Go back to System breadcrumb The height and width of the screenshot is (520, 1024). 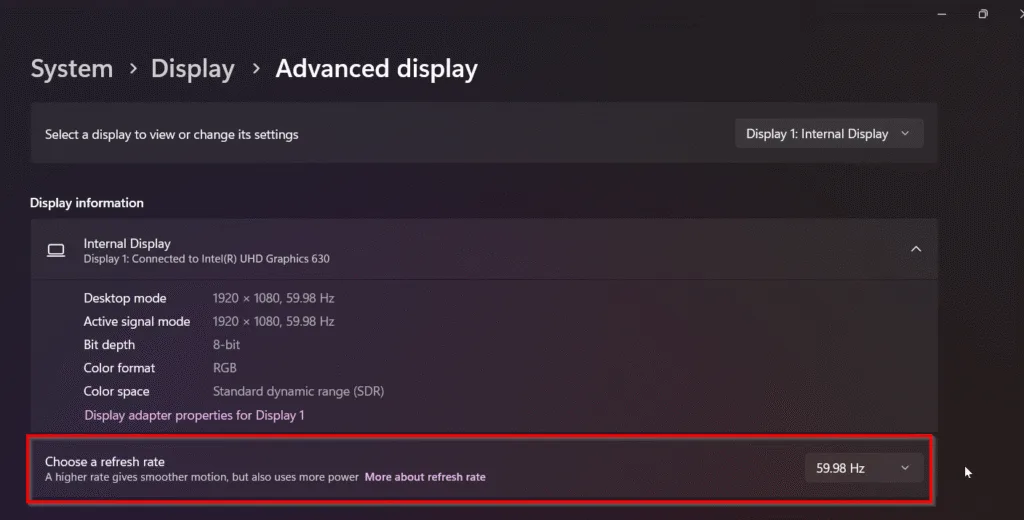pyautogui.click(x=71, y=69)
